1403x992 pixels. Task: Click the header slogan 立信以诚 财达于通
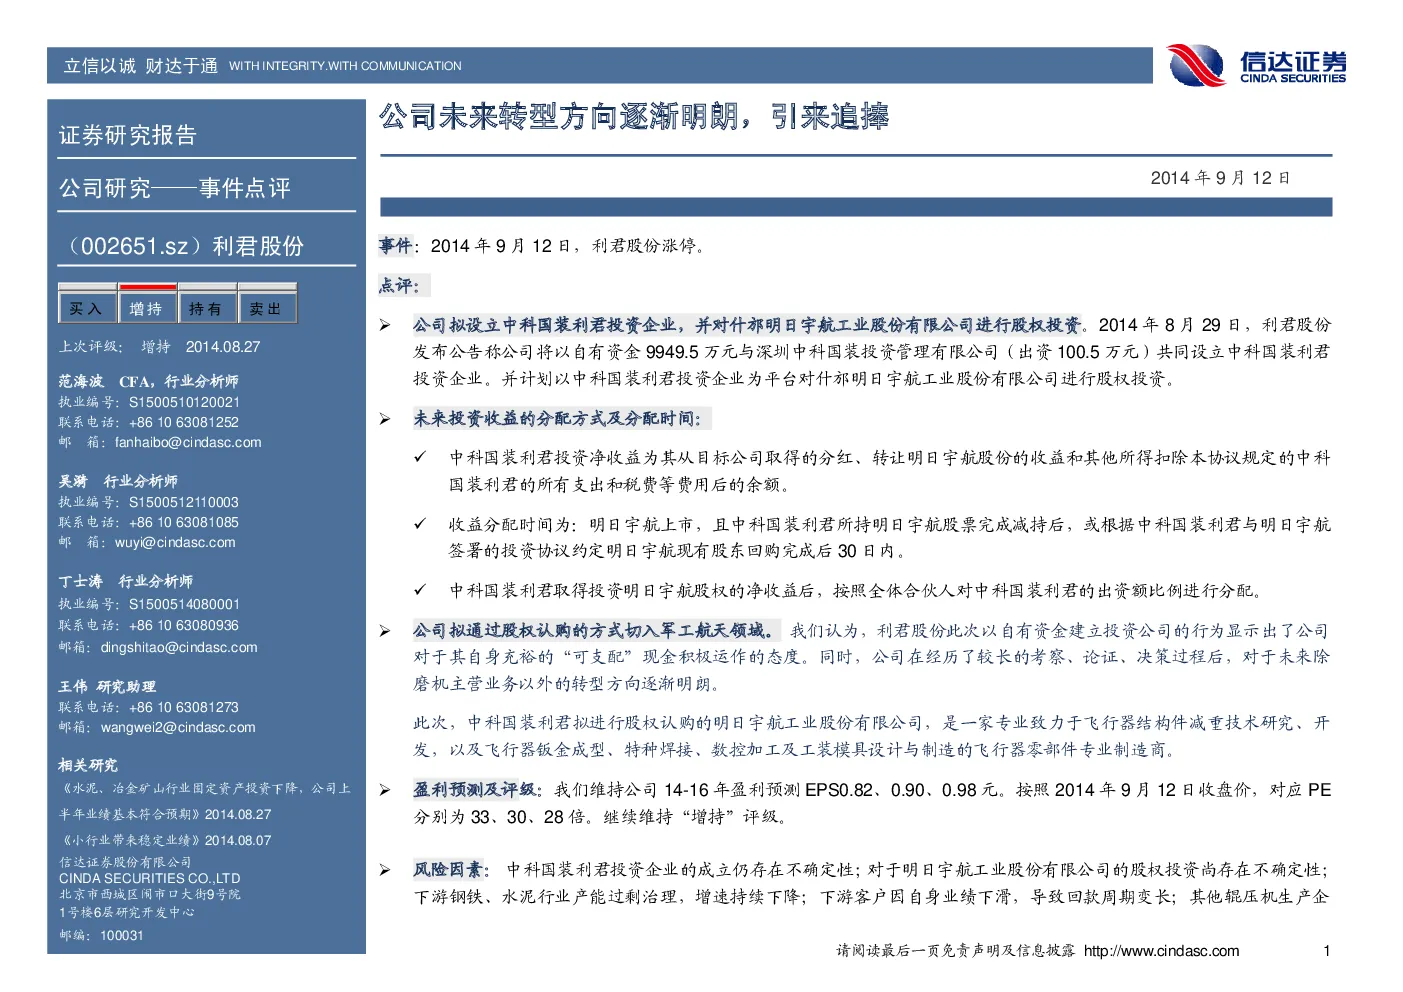(x=140, y=66)
